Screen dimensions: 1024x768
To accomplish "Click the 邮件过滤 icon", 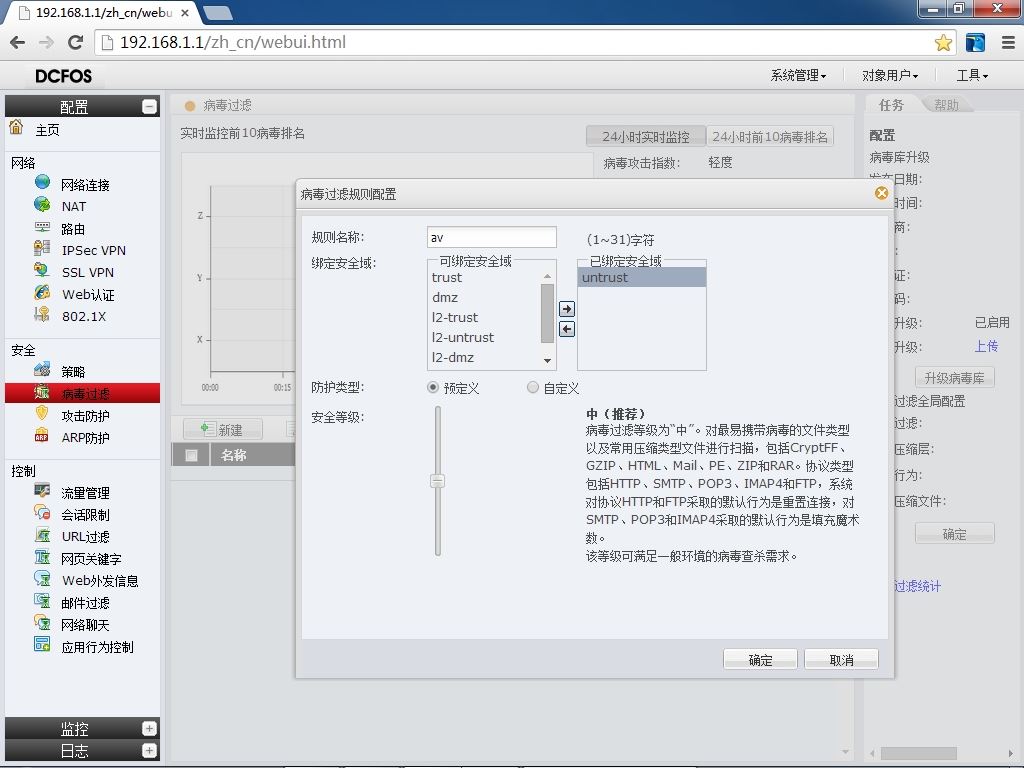I will (x=42, y=601).
